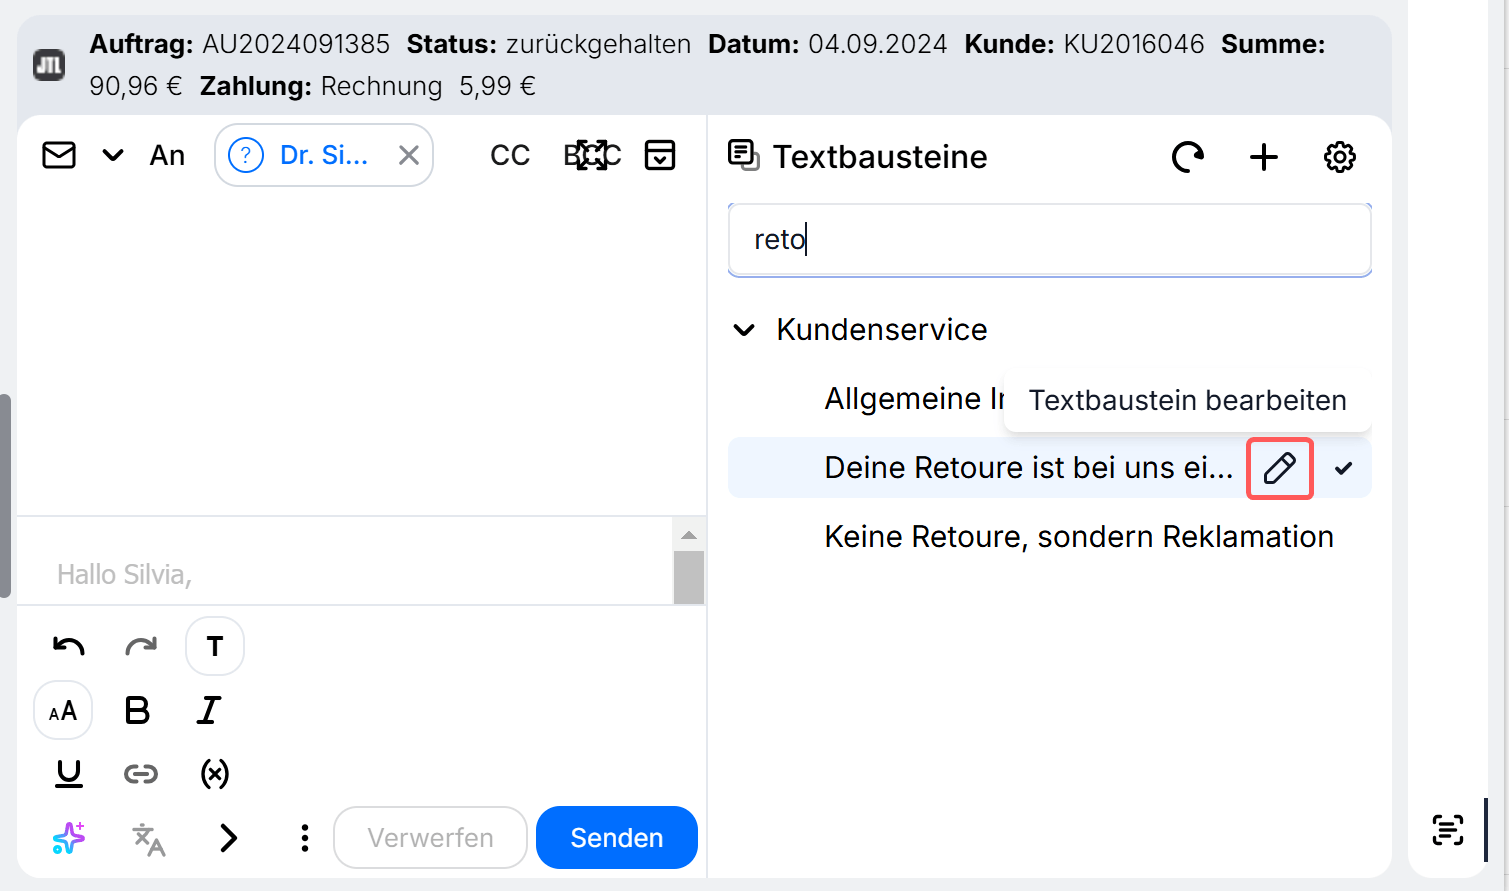This screenshot has width=1509, height=891.
Task: Select customer number KU2016046
Action: tap(1134, 45)
